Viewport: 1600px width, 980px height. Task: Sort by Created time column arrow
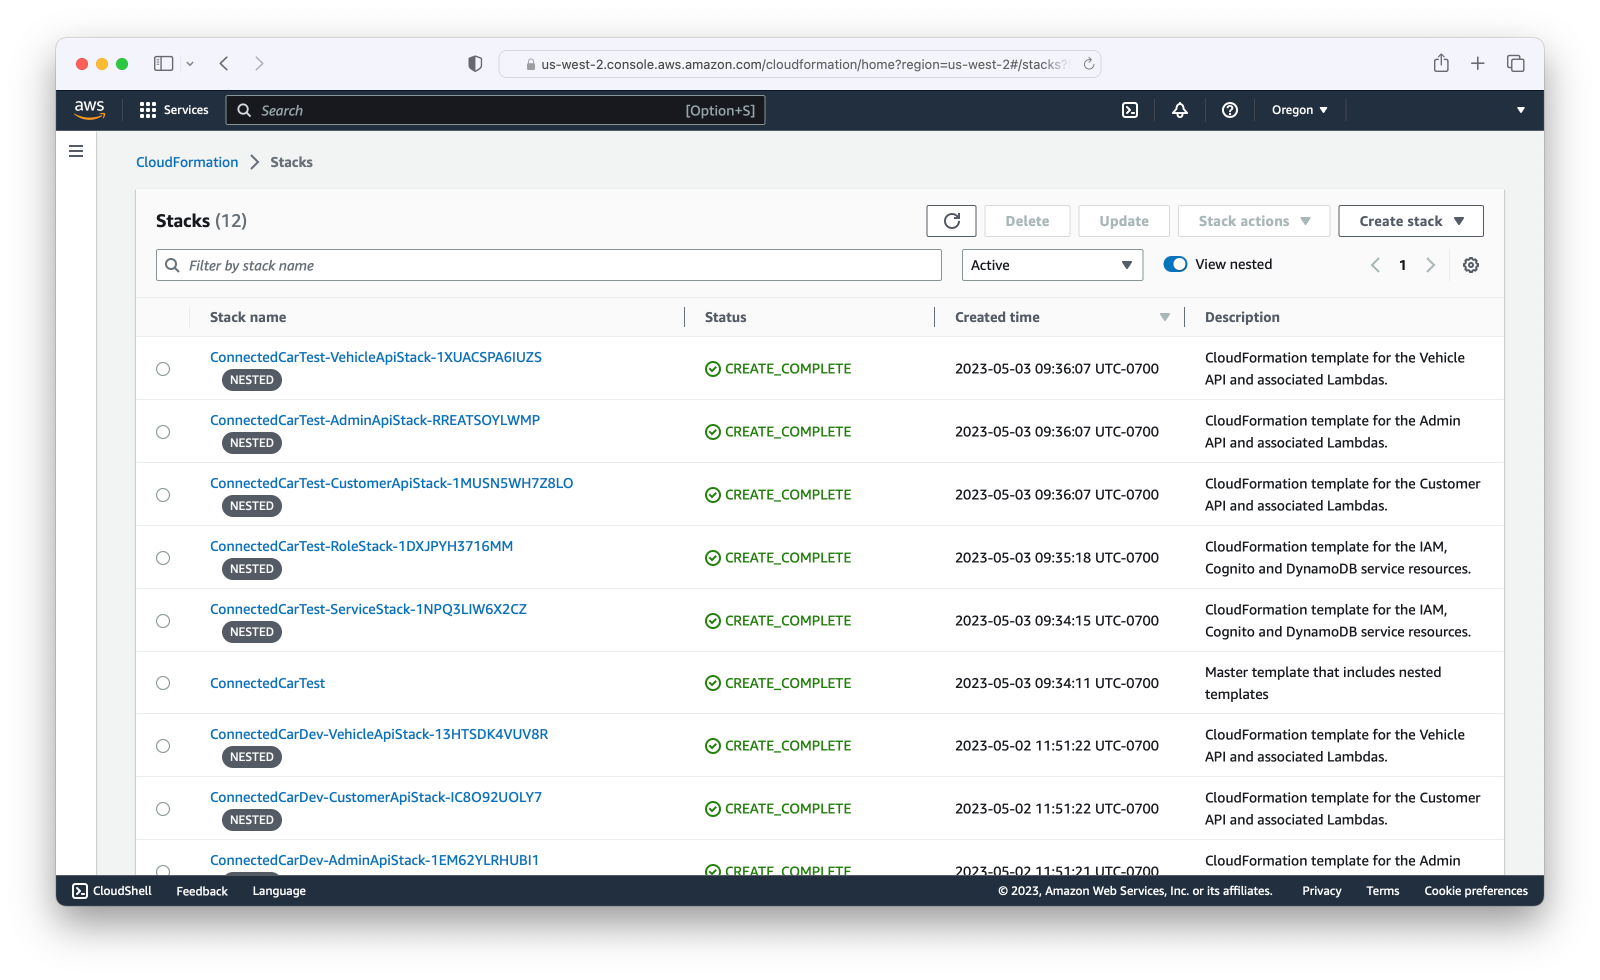1165,317
